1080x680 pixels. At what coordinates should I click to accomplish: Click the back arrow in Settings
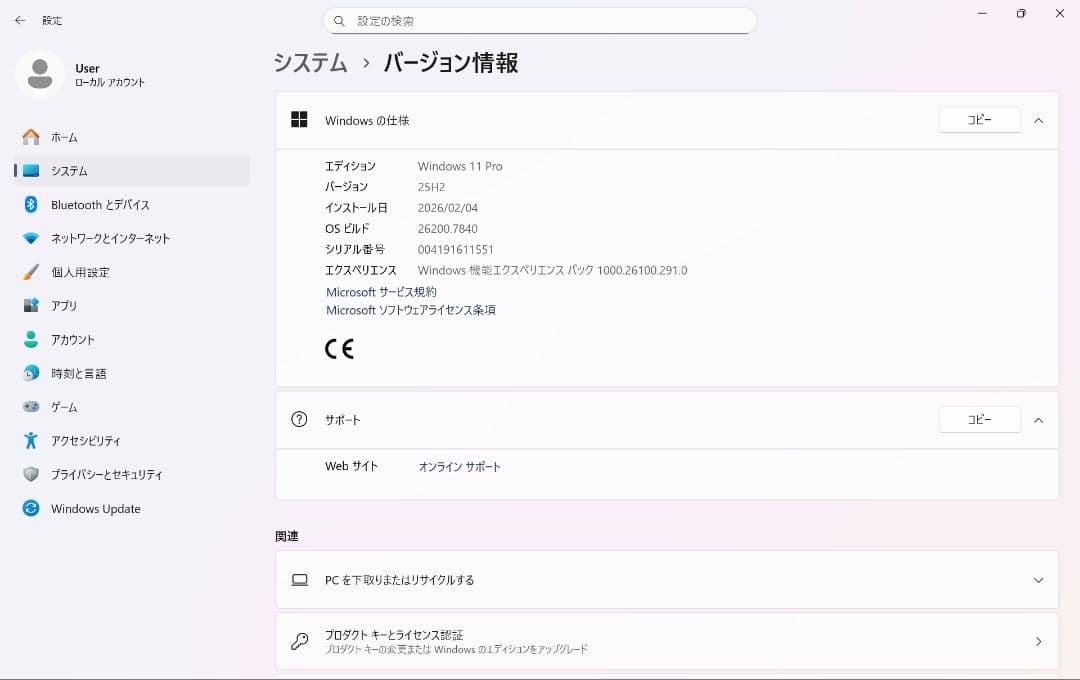[20, 21]
